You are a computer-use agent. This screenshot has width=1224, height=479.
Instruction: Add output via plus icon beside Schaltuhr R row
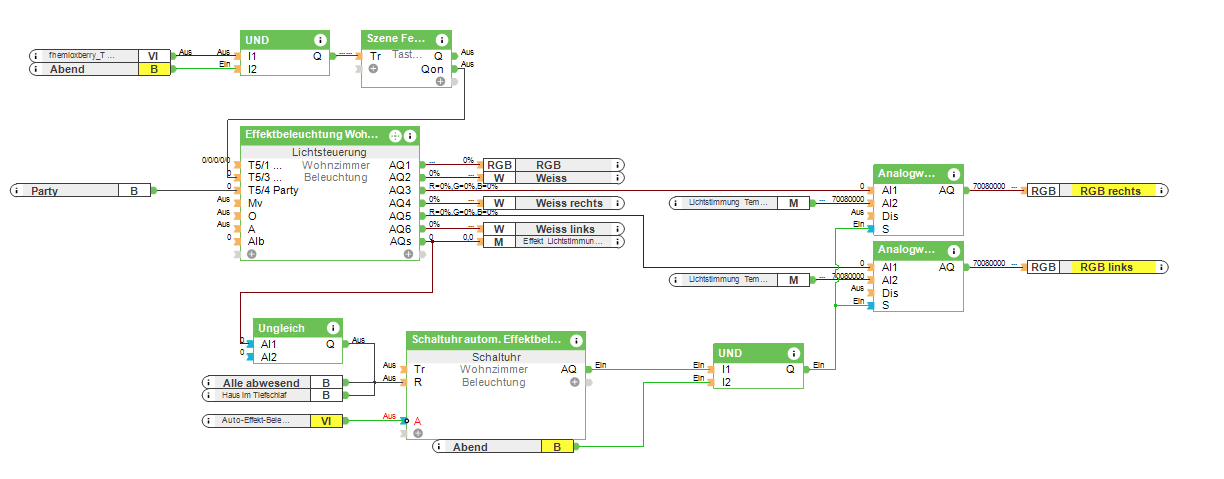coord(574,382)
